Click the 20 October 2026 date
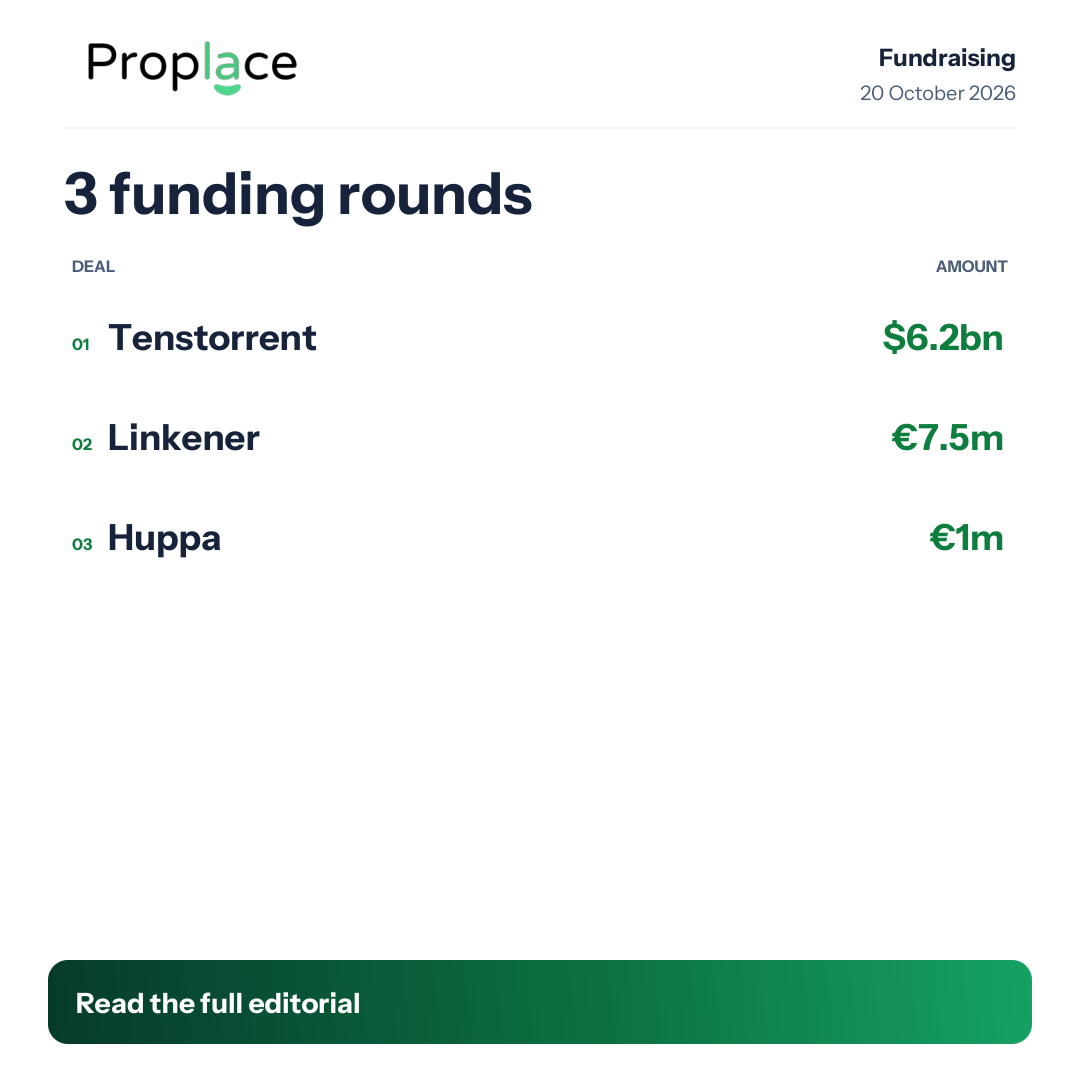 pyautogui.click(x=937, y=93)
